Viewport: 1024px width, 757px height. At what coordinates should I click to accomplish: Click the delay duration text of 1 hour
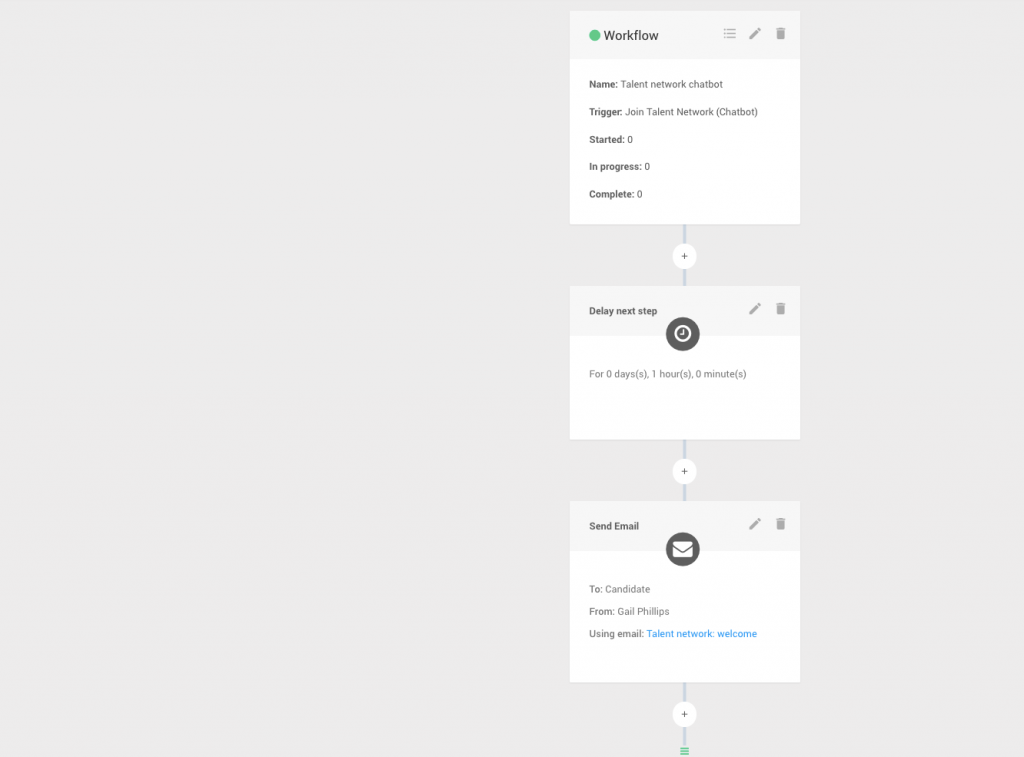point(667,374)
